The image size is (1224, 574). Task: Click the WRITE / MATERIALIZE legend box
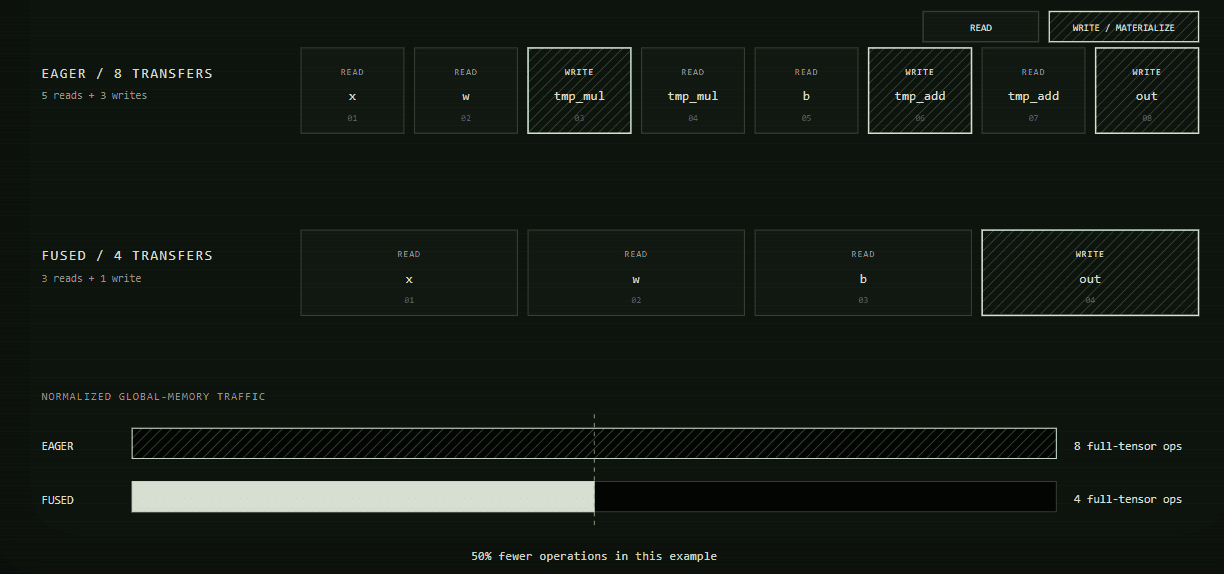[x=1123, y=27]
